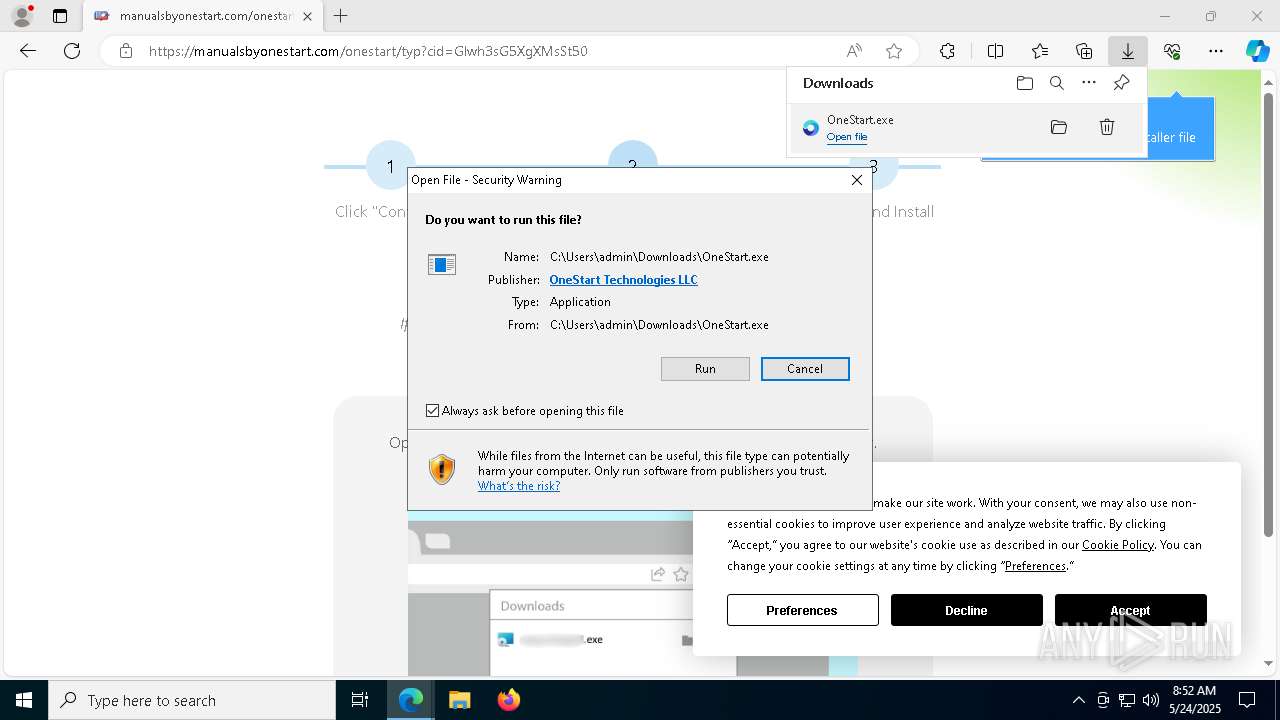This screenshot has width=1280, height=720.
Task: Click the Windows Start button
Action: point(24,700)
